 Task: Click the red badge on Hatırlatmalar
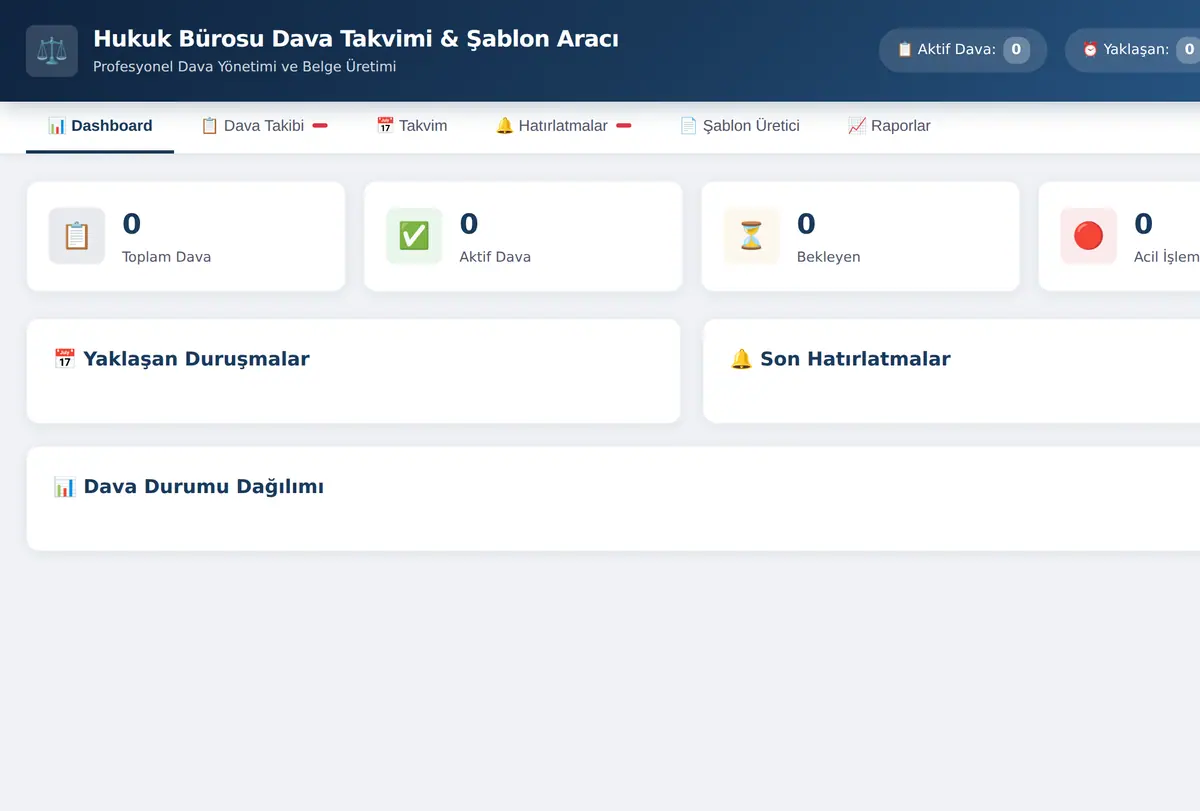pyautogui.click(x=623, y=126)
